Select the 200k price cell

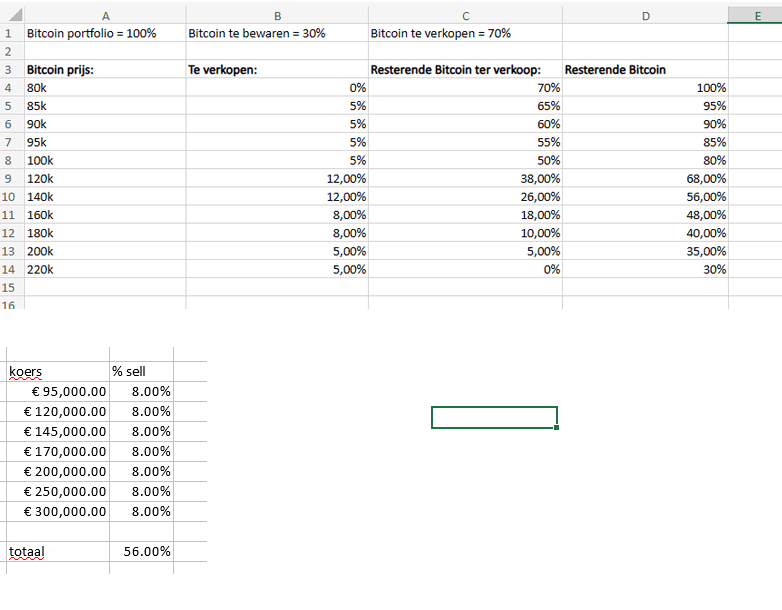[x=105, y=251]
